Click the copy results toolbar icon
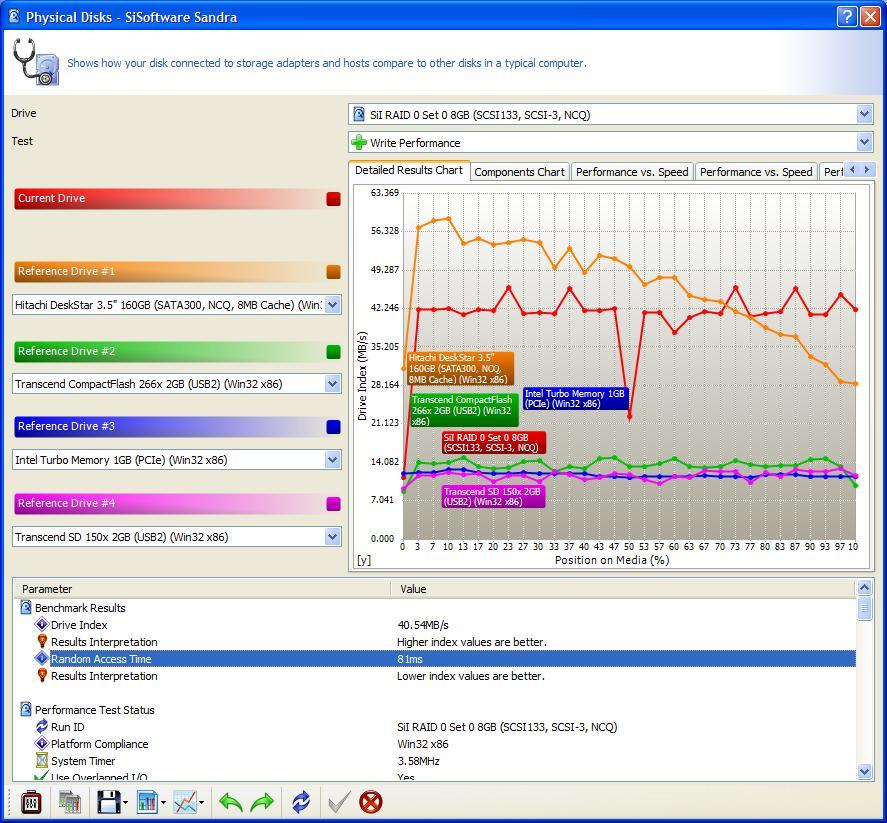This screenshot has height=823, width=887. click(70, 802)
